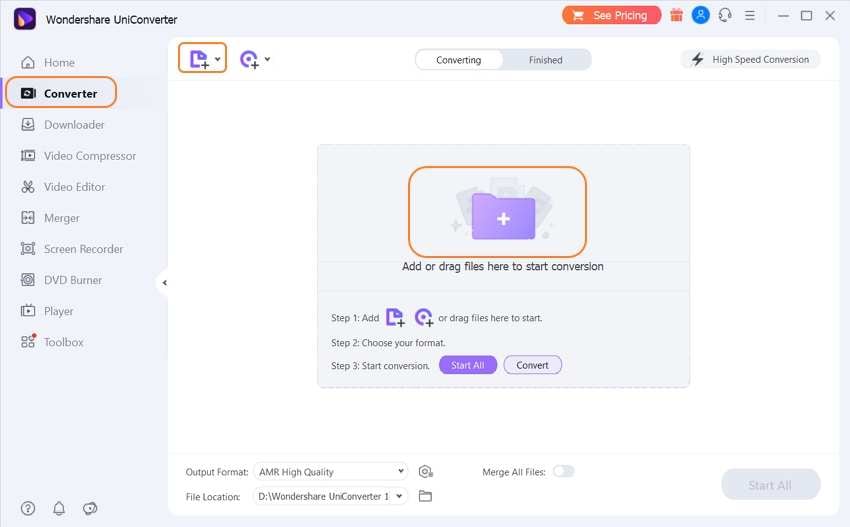Collapse the sidebar with arrow handle
This screenshot has height=527, width=850.
click(164, 282)
